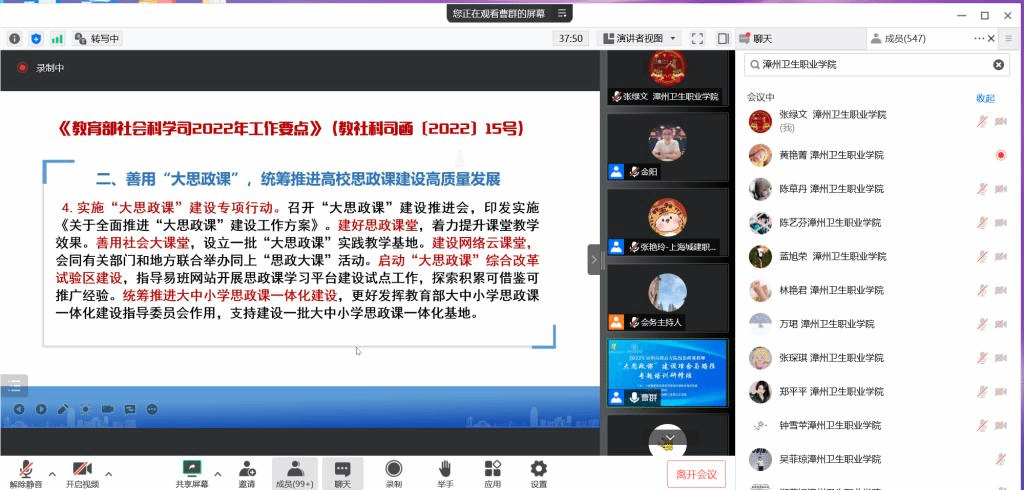The width and height of the screenshot is (1024, 490).
Task: Open the 共享屏幕 share screen icon
Action: click(191, 468)
